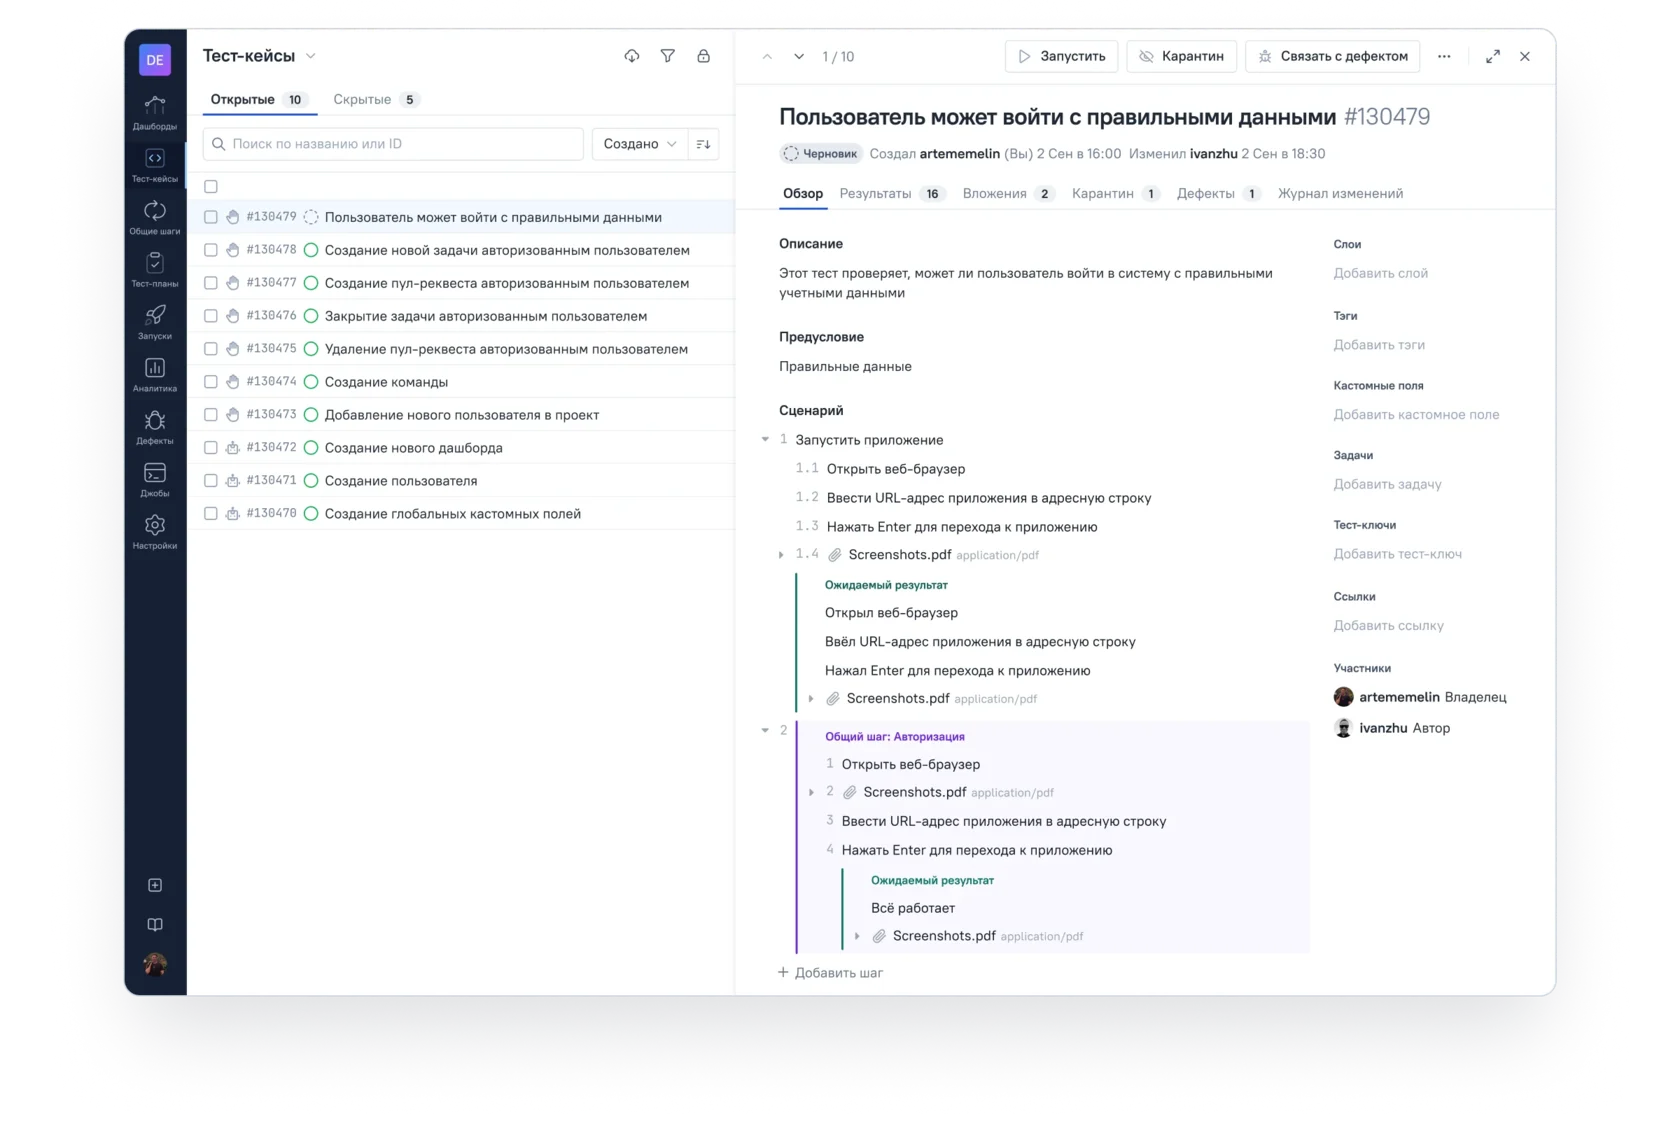Open test case Создание глобальных кастомных полей
Screen dimensions: 1680x1131
pyautogui.click(x=453, y=514)
